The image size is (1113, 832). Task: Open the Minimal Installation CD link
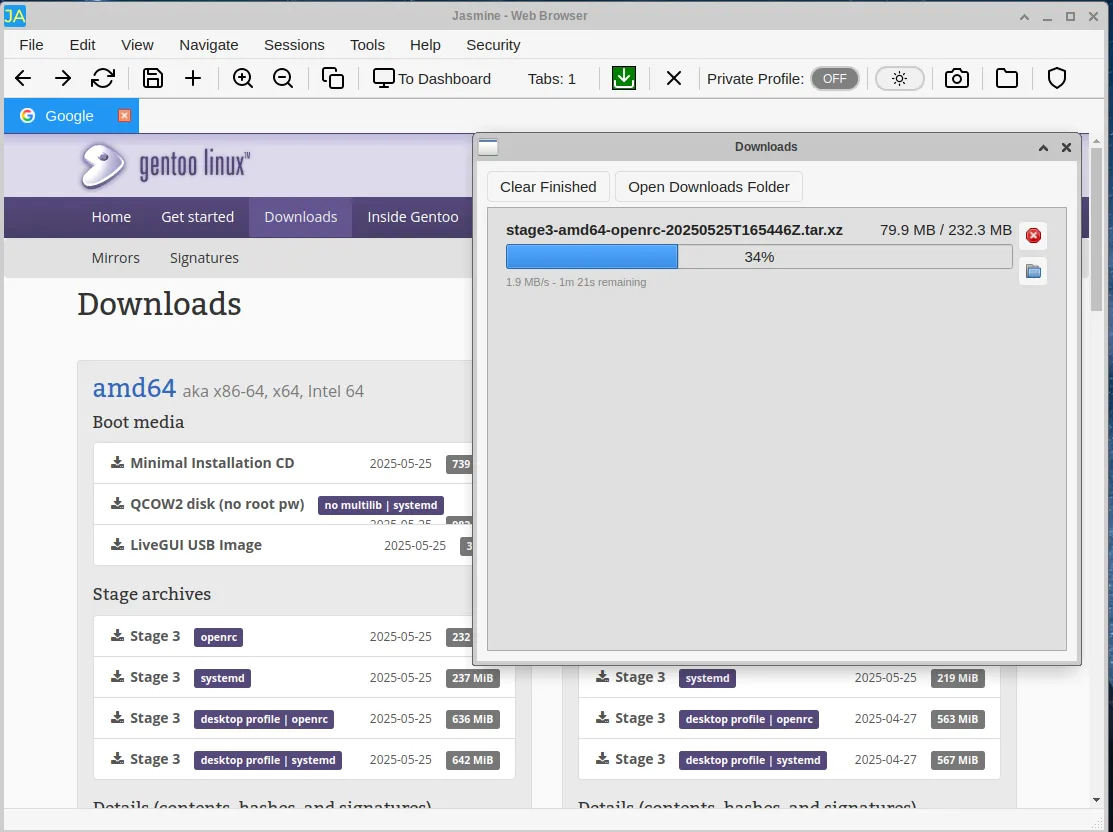click(x=212, y=463)
